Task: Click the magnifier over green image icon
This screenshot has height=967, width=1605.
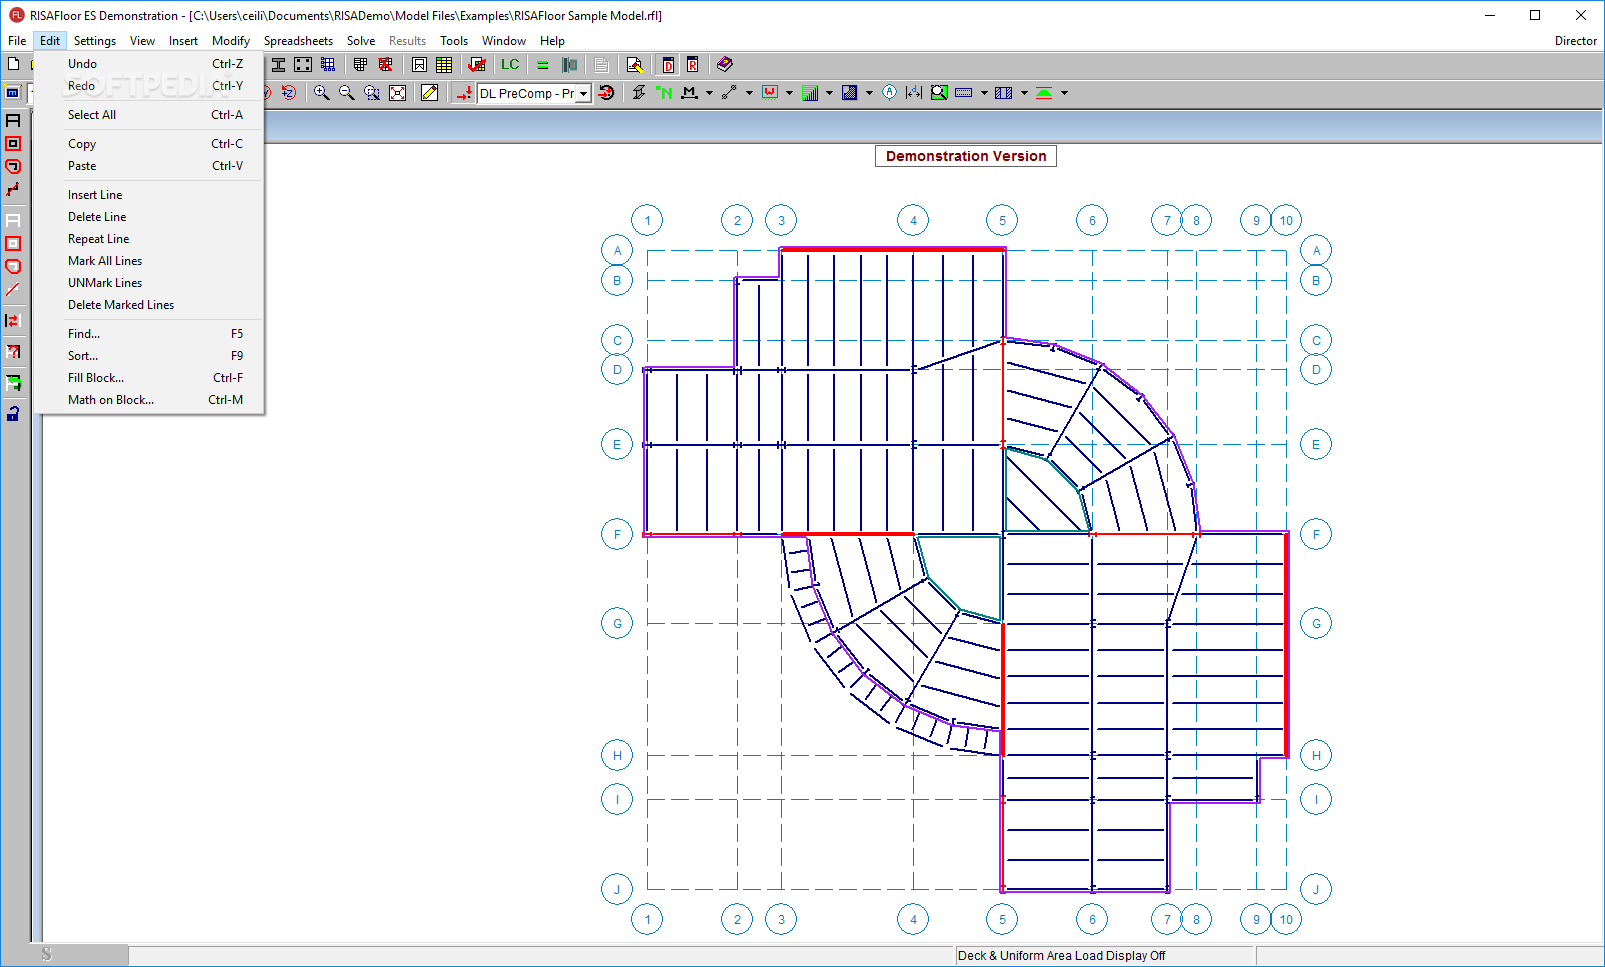Action: [939, 93]
